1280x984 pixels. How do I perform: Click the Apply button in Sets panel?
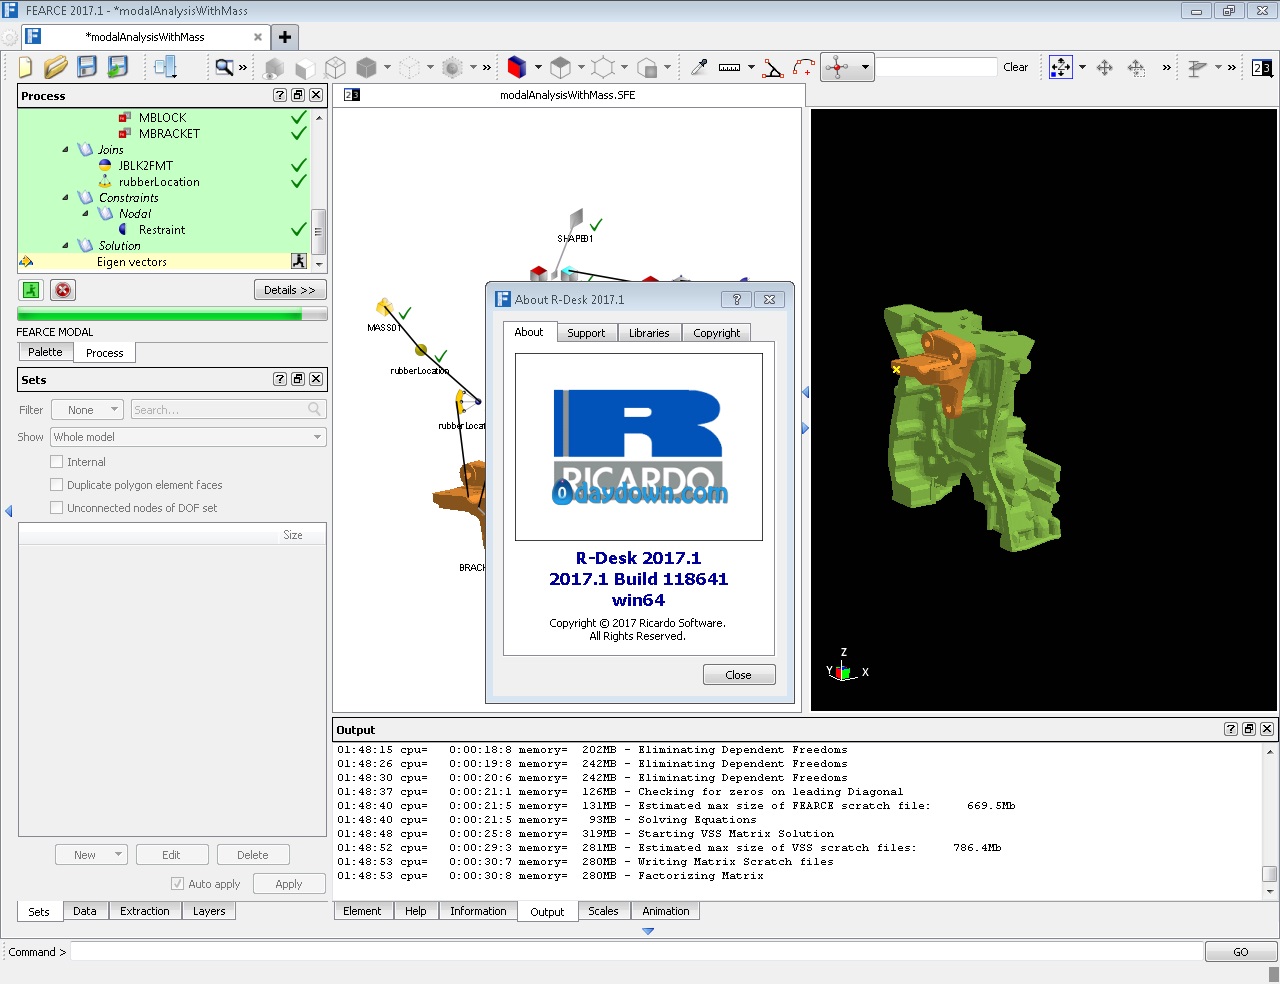[289, 884]
